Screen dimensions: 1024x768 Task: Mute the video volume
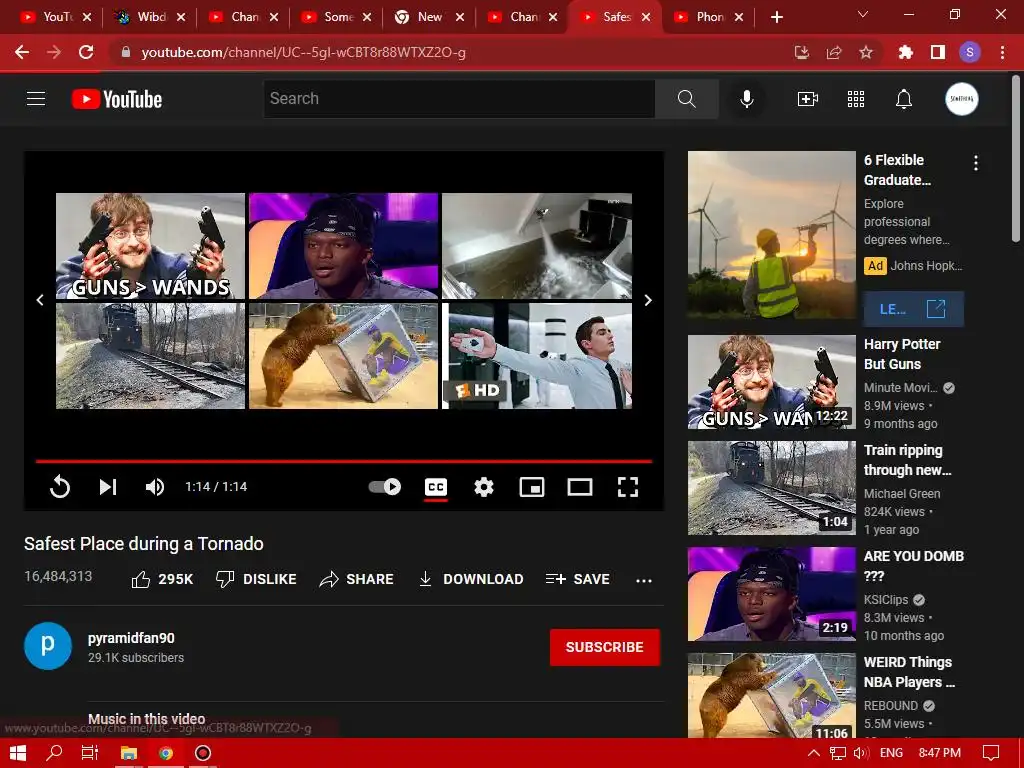click(155, 487)
